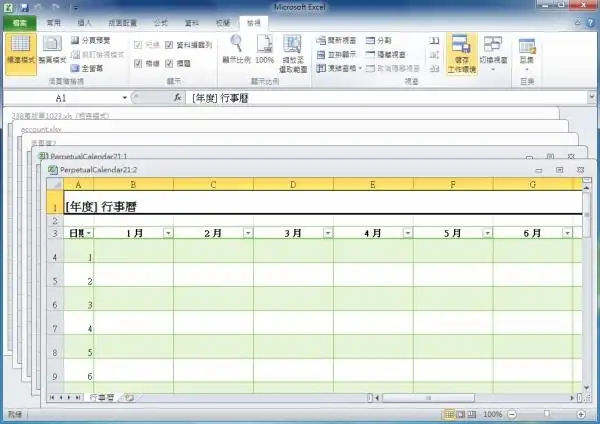Click Zoom to Selection (縮放至選取範圍)
Screen dimensions: 600x424
point(293,54)
